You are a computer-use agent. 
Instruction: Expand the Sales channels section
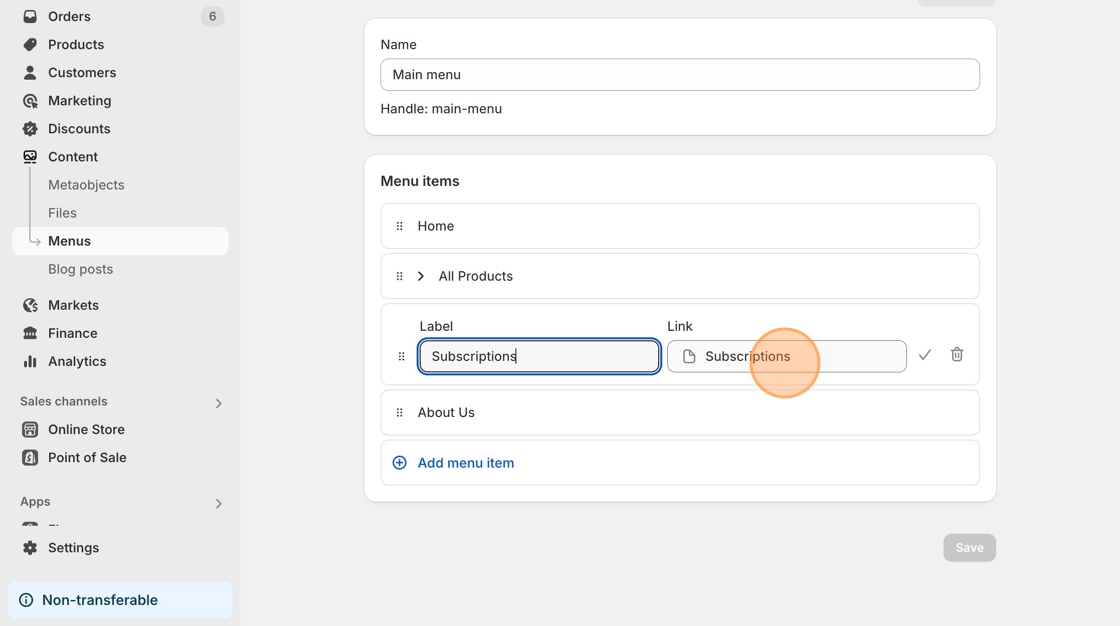[218, 403]
